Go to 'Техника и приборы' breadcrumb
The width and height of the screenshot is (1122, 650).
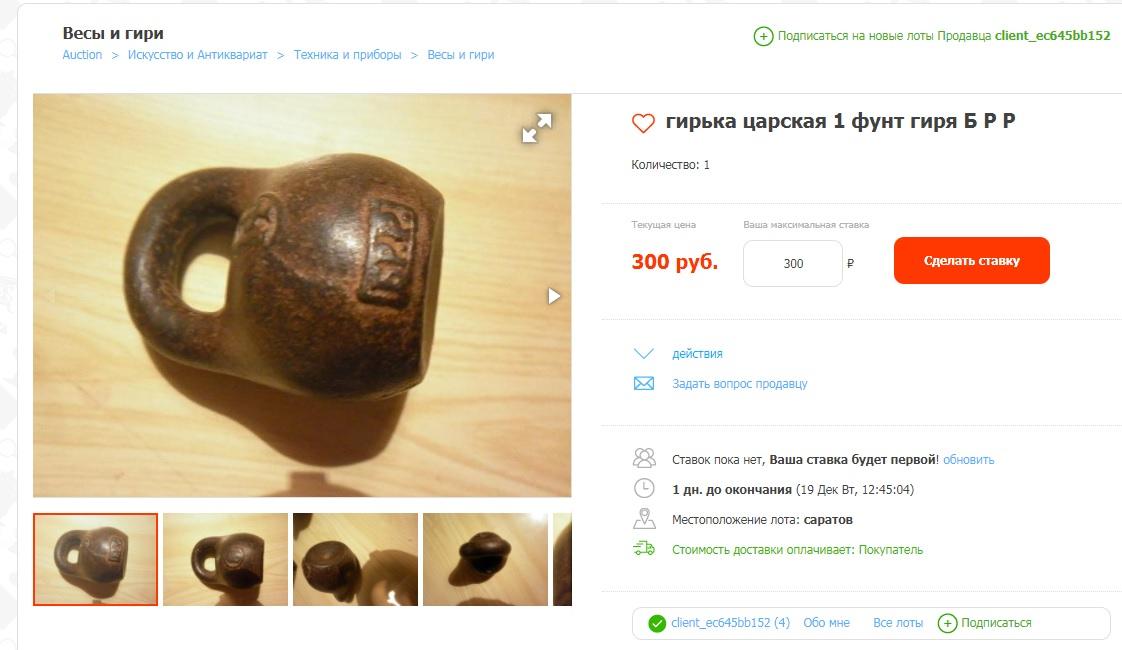[347, 55]
